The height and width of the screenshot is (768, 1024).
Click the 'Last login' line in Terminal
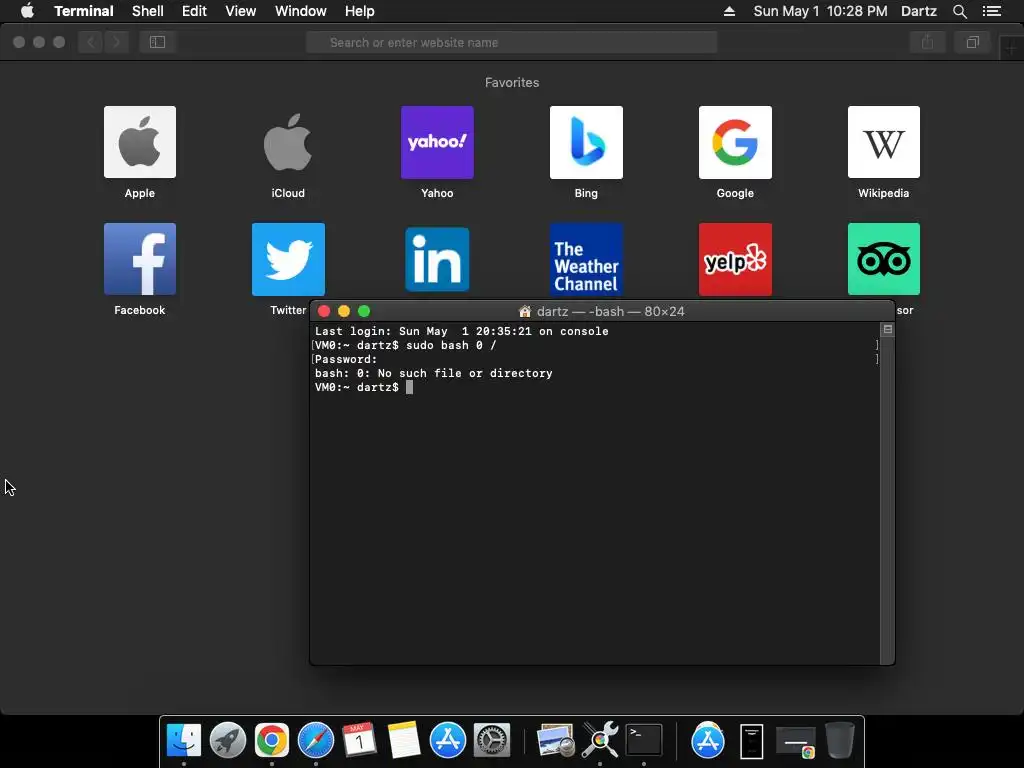tap(462, 331)
